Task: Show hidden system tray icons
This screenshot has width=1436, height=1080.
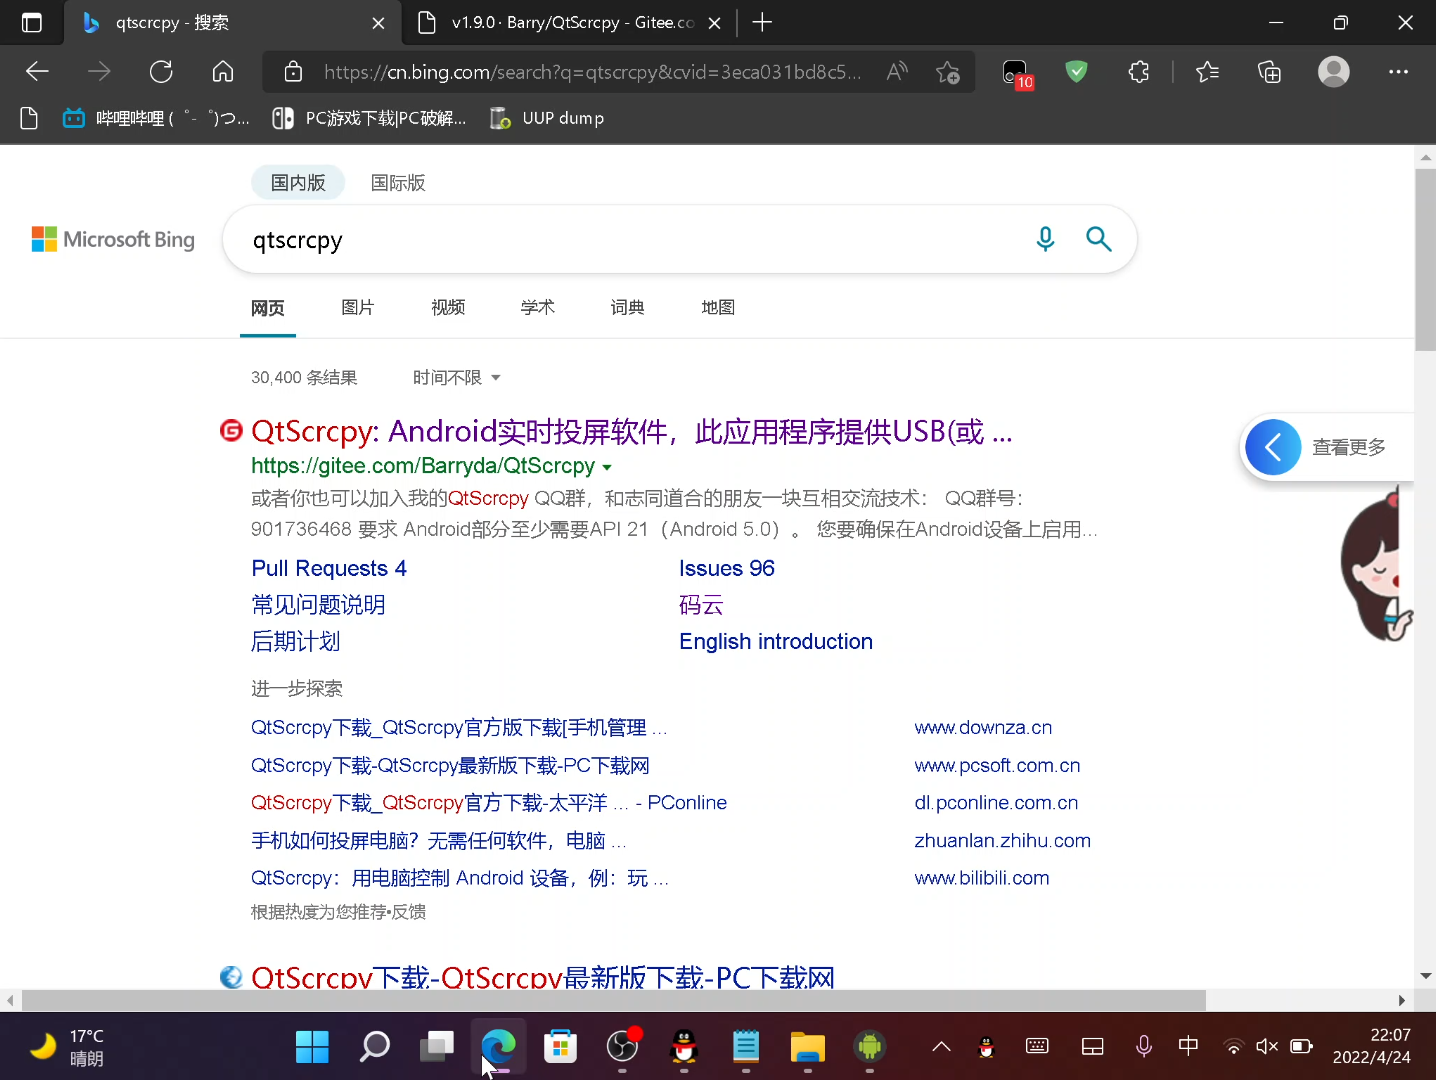Action: point(941,1047)
